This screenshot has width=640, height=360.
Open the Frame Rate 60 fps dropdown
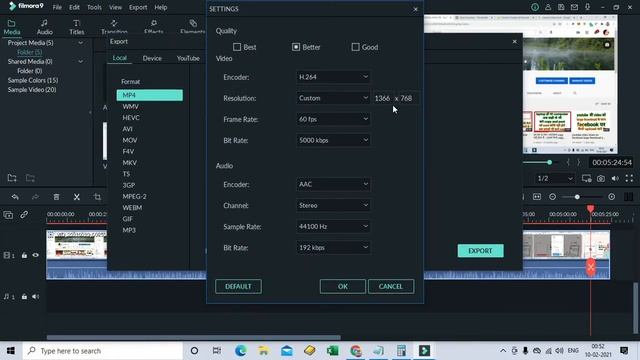click(333, 119)
